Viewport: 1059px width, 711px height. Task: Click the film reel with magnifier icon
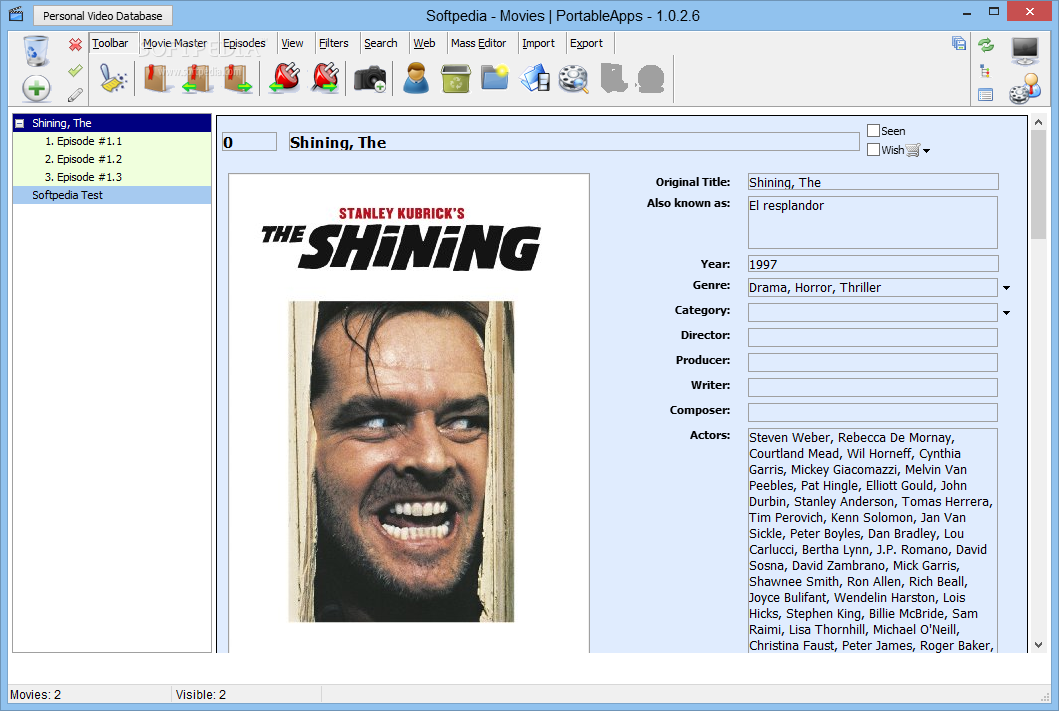click(573, 79)
